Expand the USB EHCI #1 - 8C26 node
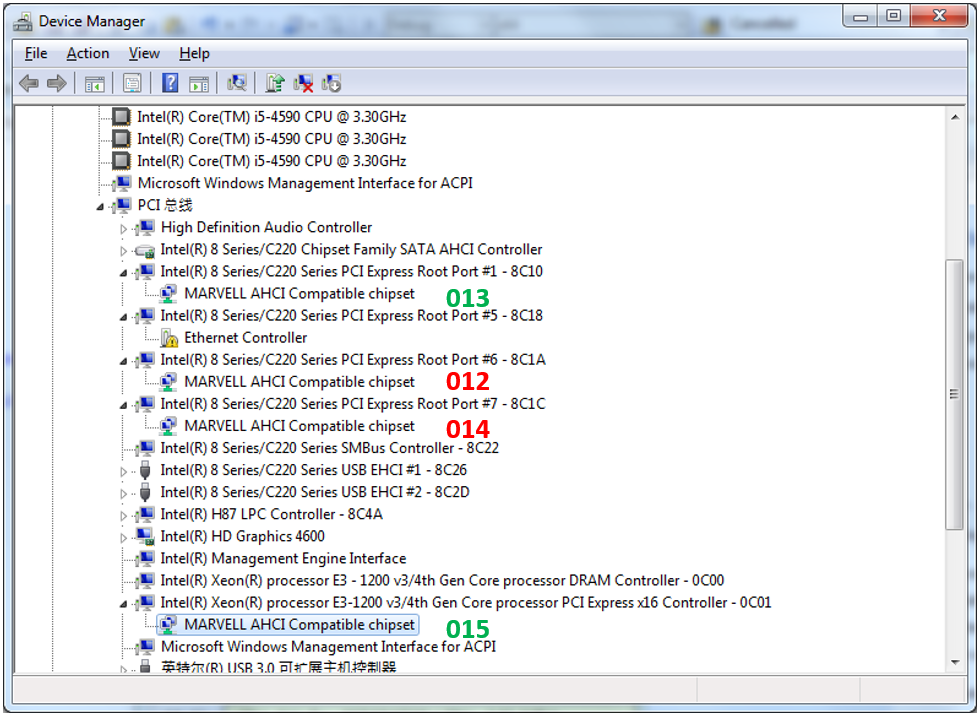The height and width of the screenshot is (716, 980). (123, 472)
